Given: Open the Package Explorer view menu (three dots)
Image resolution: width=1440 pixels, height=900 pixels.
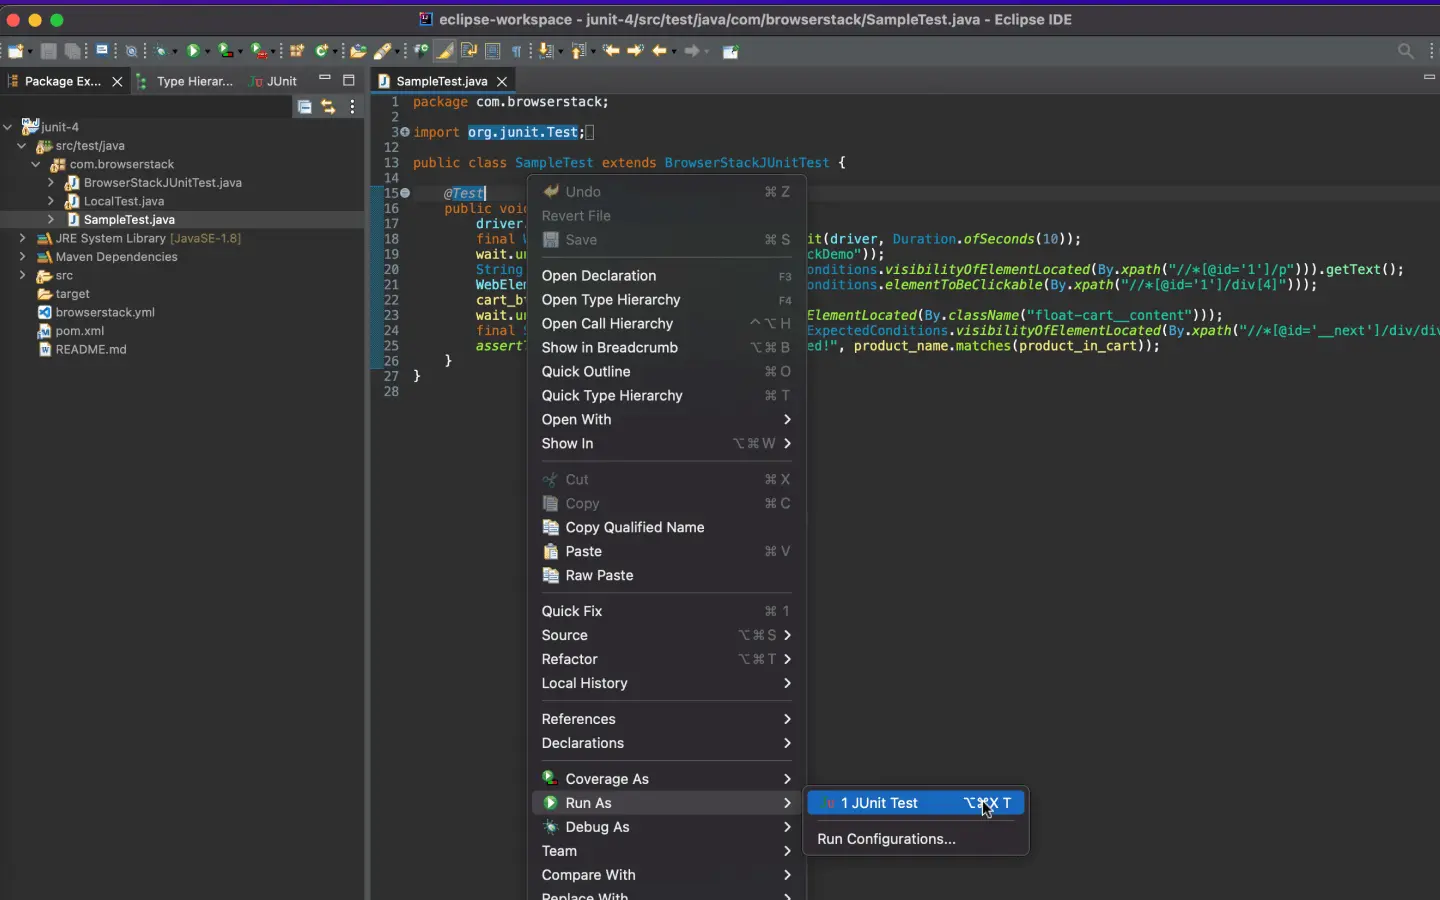Looking at the screenshot, I should click(352, 107).
